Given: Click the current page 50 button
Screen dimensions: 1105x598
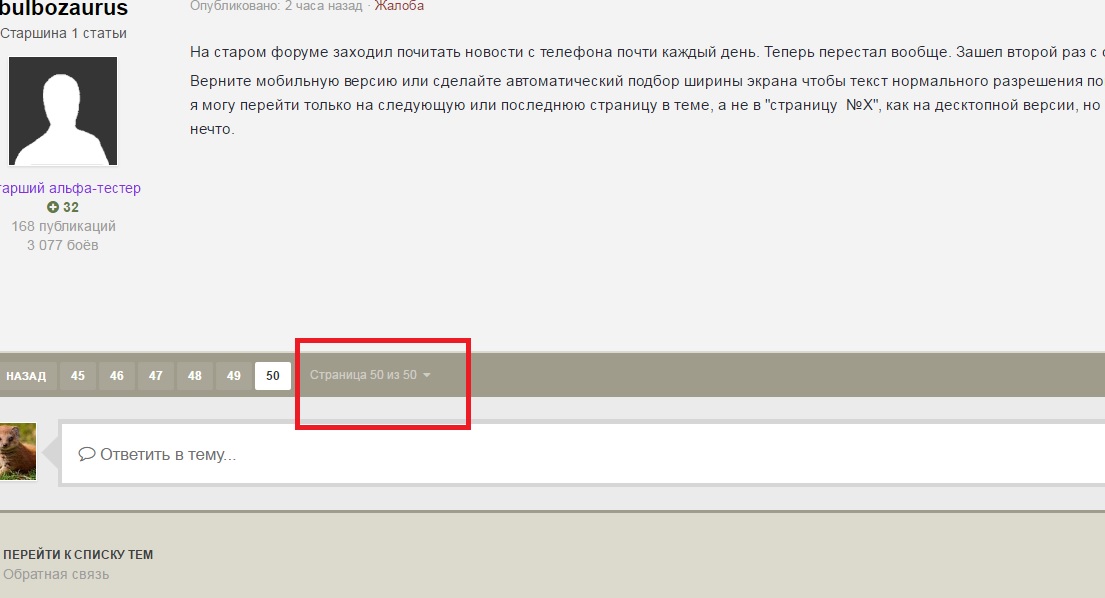Looking at the screenshot, I should 273,376.
